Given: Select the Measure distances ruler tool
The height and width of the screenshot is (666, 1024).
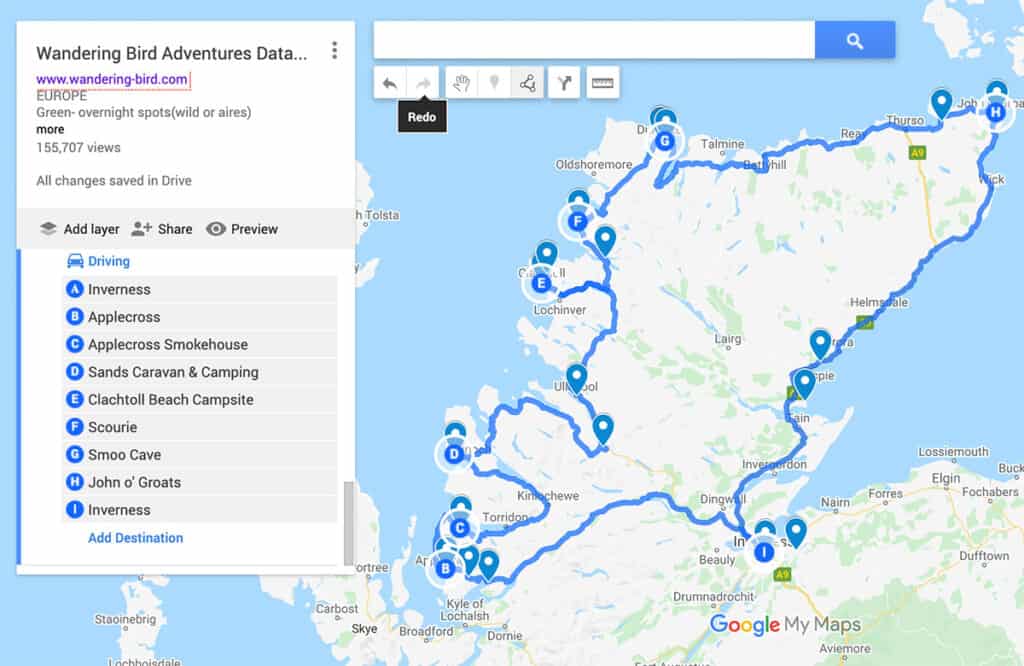Looking at the screenshot, I should 602,83.
